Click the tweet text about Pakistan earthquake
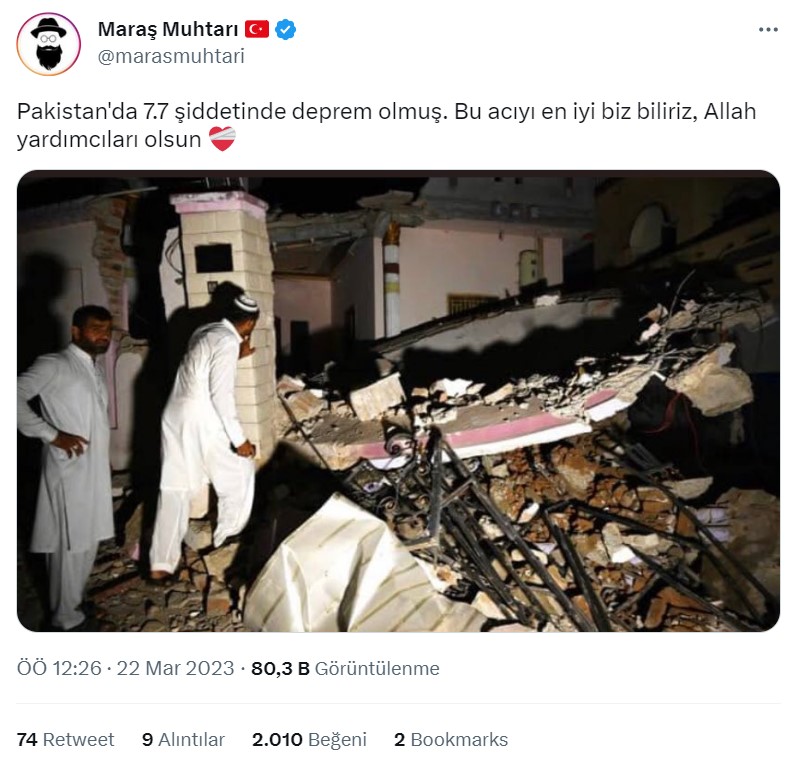 [386, 125]
